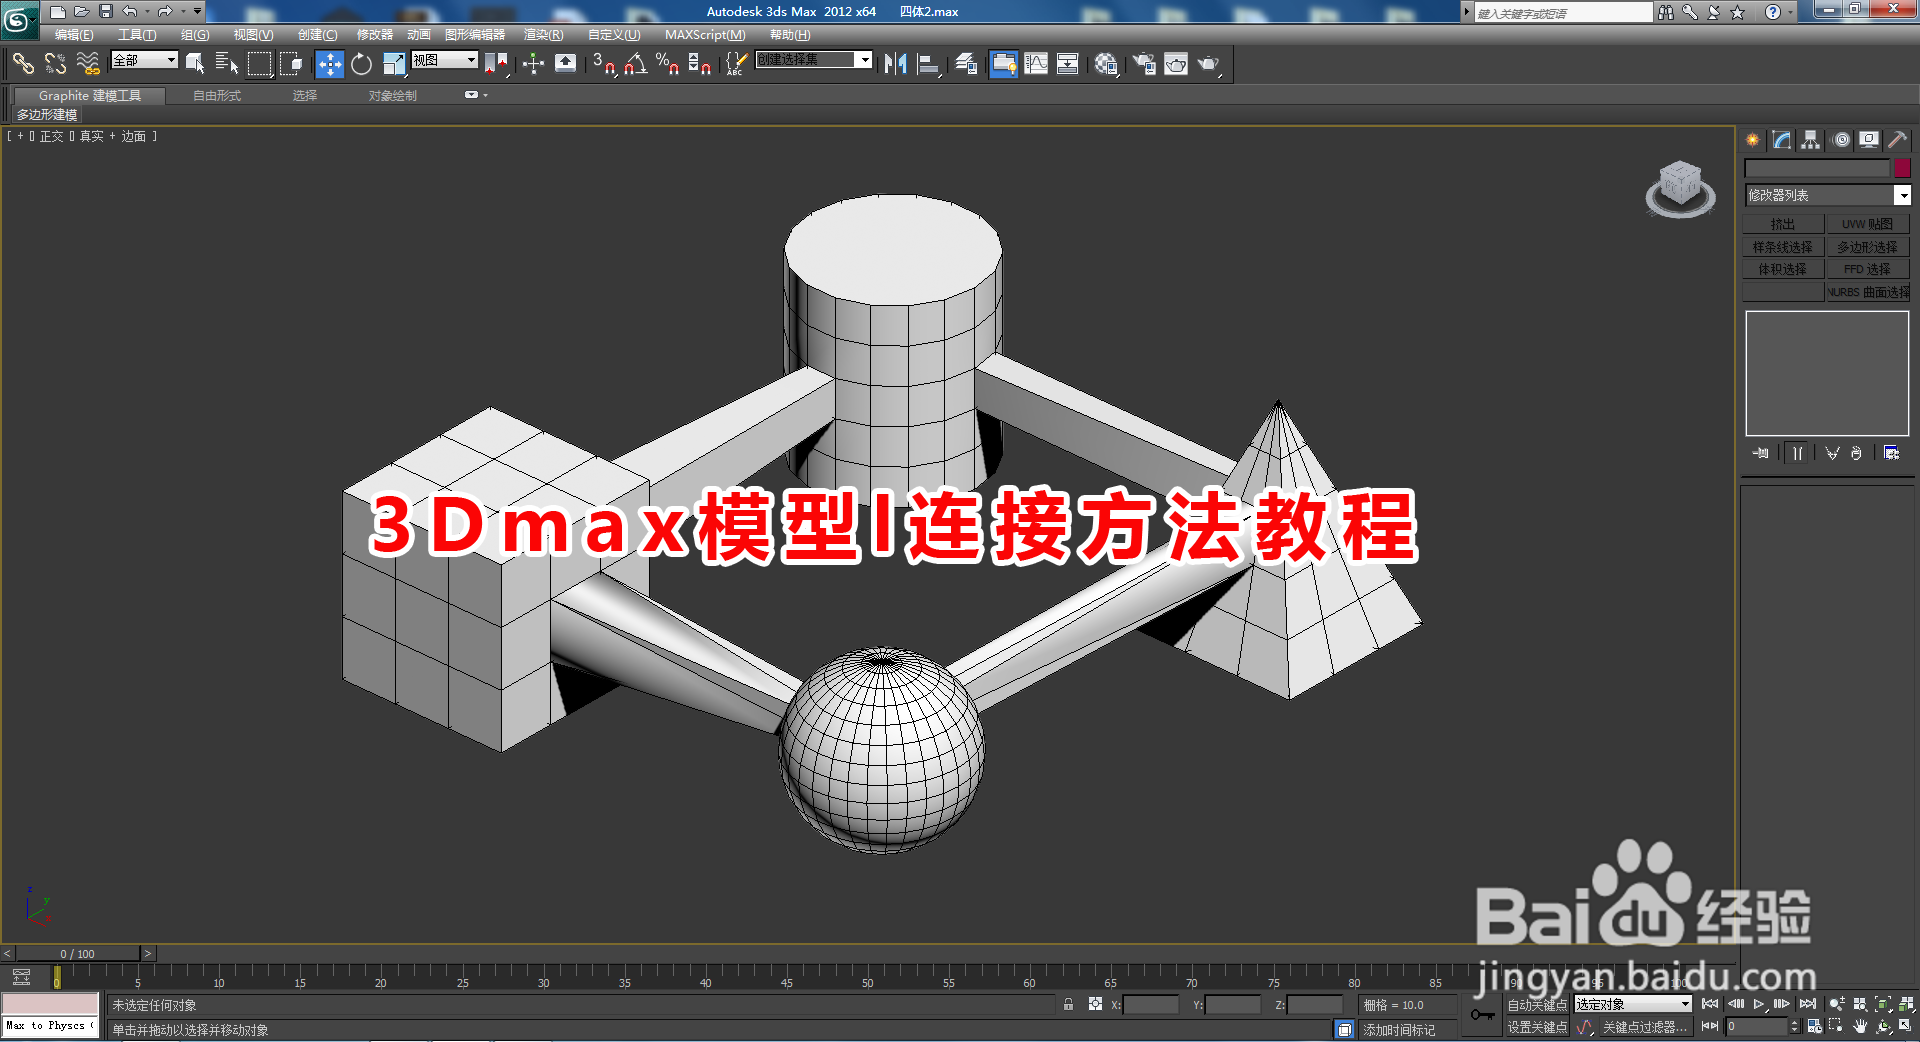Toggle the Window/Crossing selection mode
This screenshot has width=1920, height=1042.
pyautogui.click(x=291, y=64)
